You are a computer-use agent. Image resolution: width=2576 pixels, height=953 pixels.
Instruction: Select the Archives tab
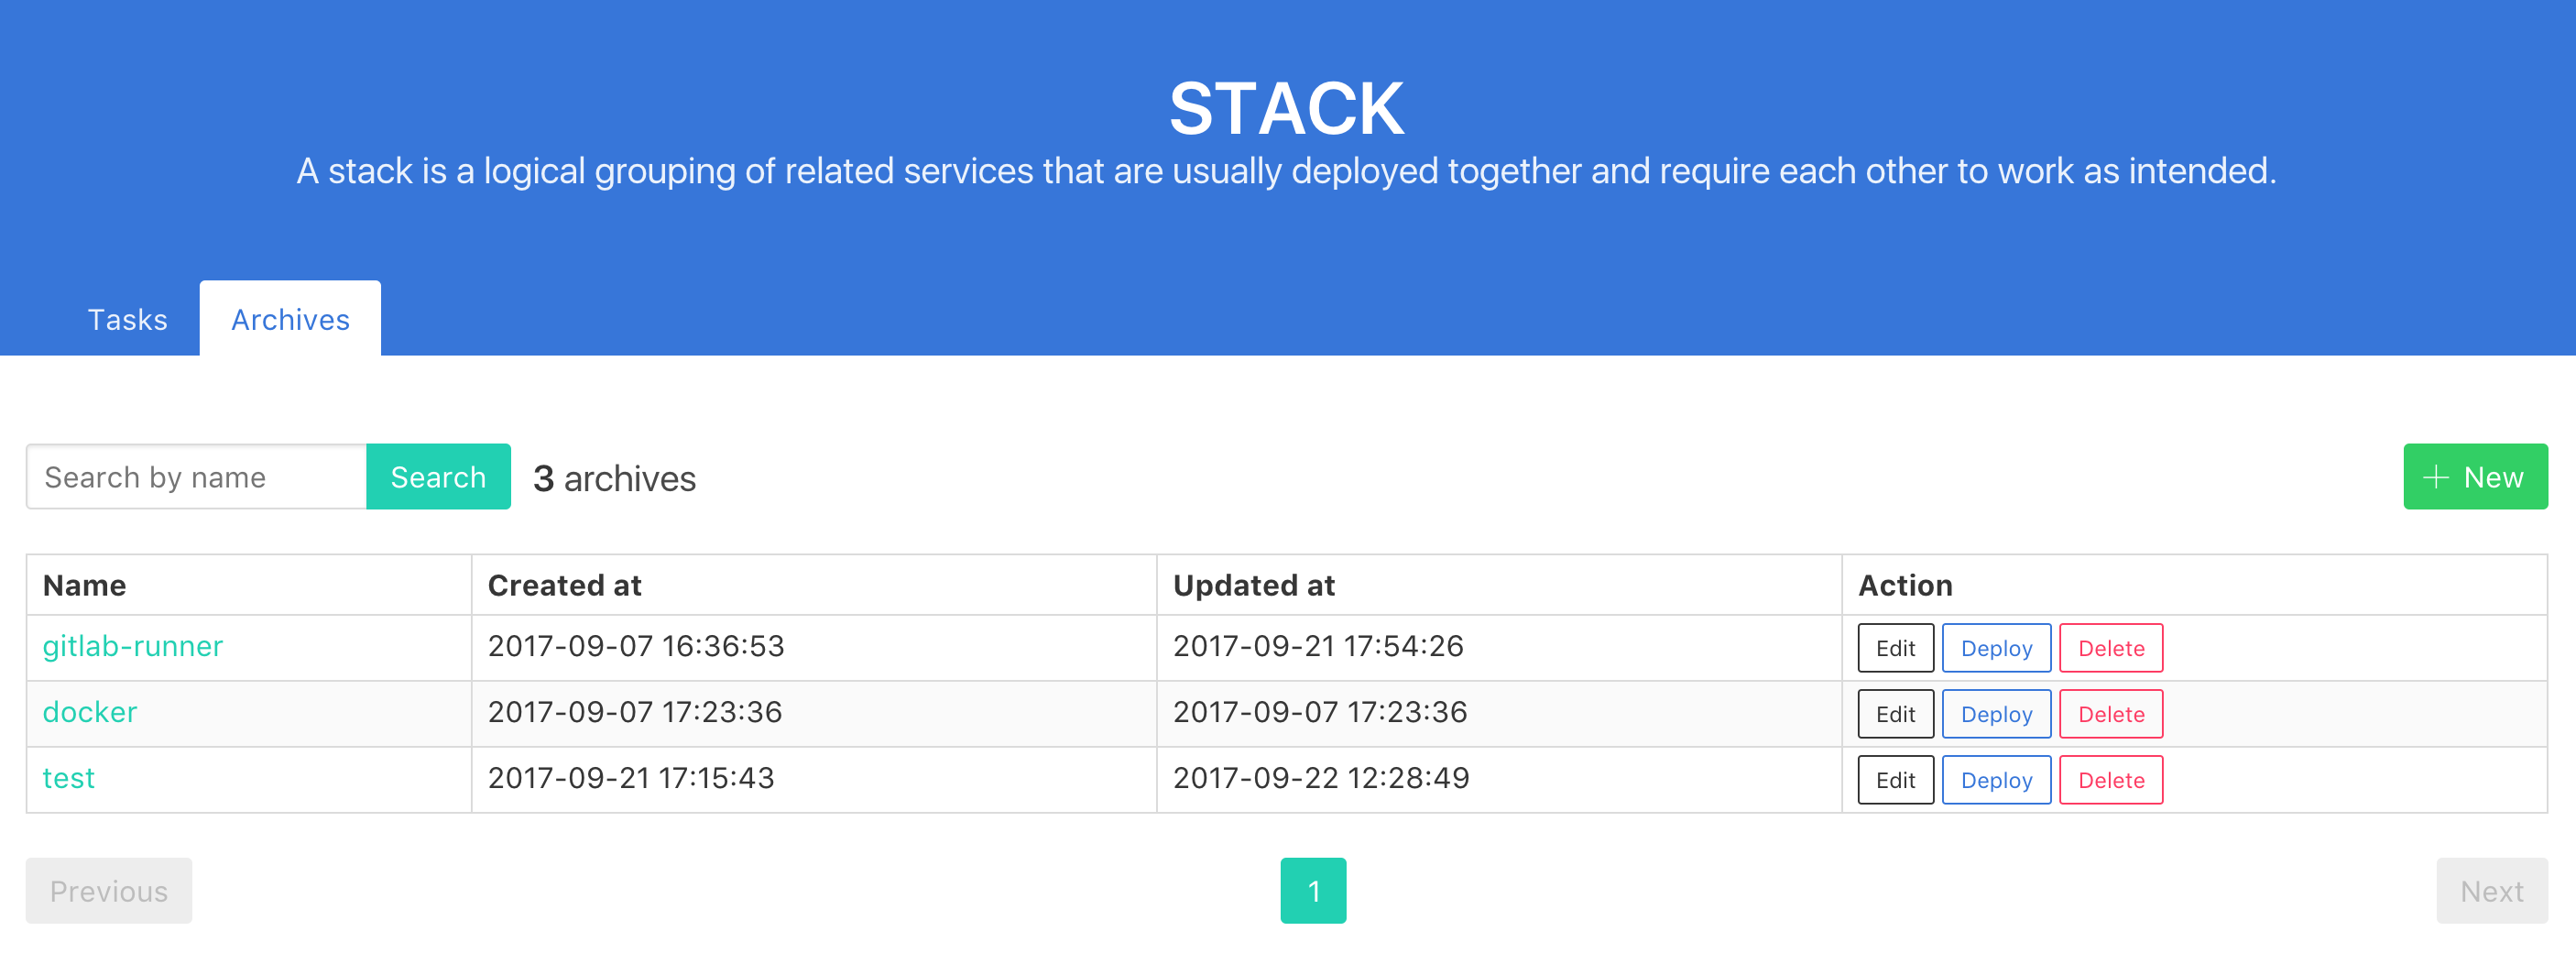(290, 319)
